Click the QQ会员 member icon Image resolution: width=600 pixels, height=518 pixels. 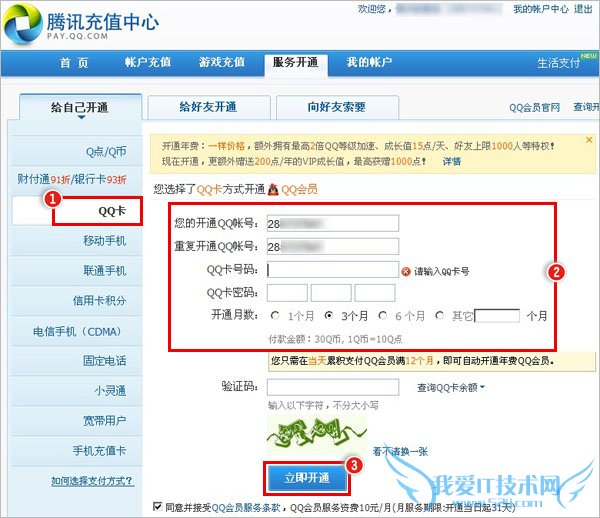pyautogui.click(x=273, y=189)
